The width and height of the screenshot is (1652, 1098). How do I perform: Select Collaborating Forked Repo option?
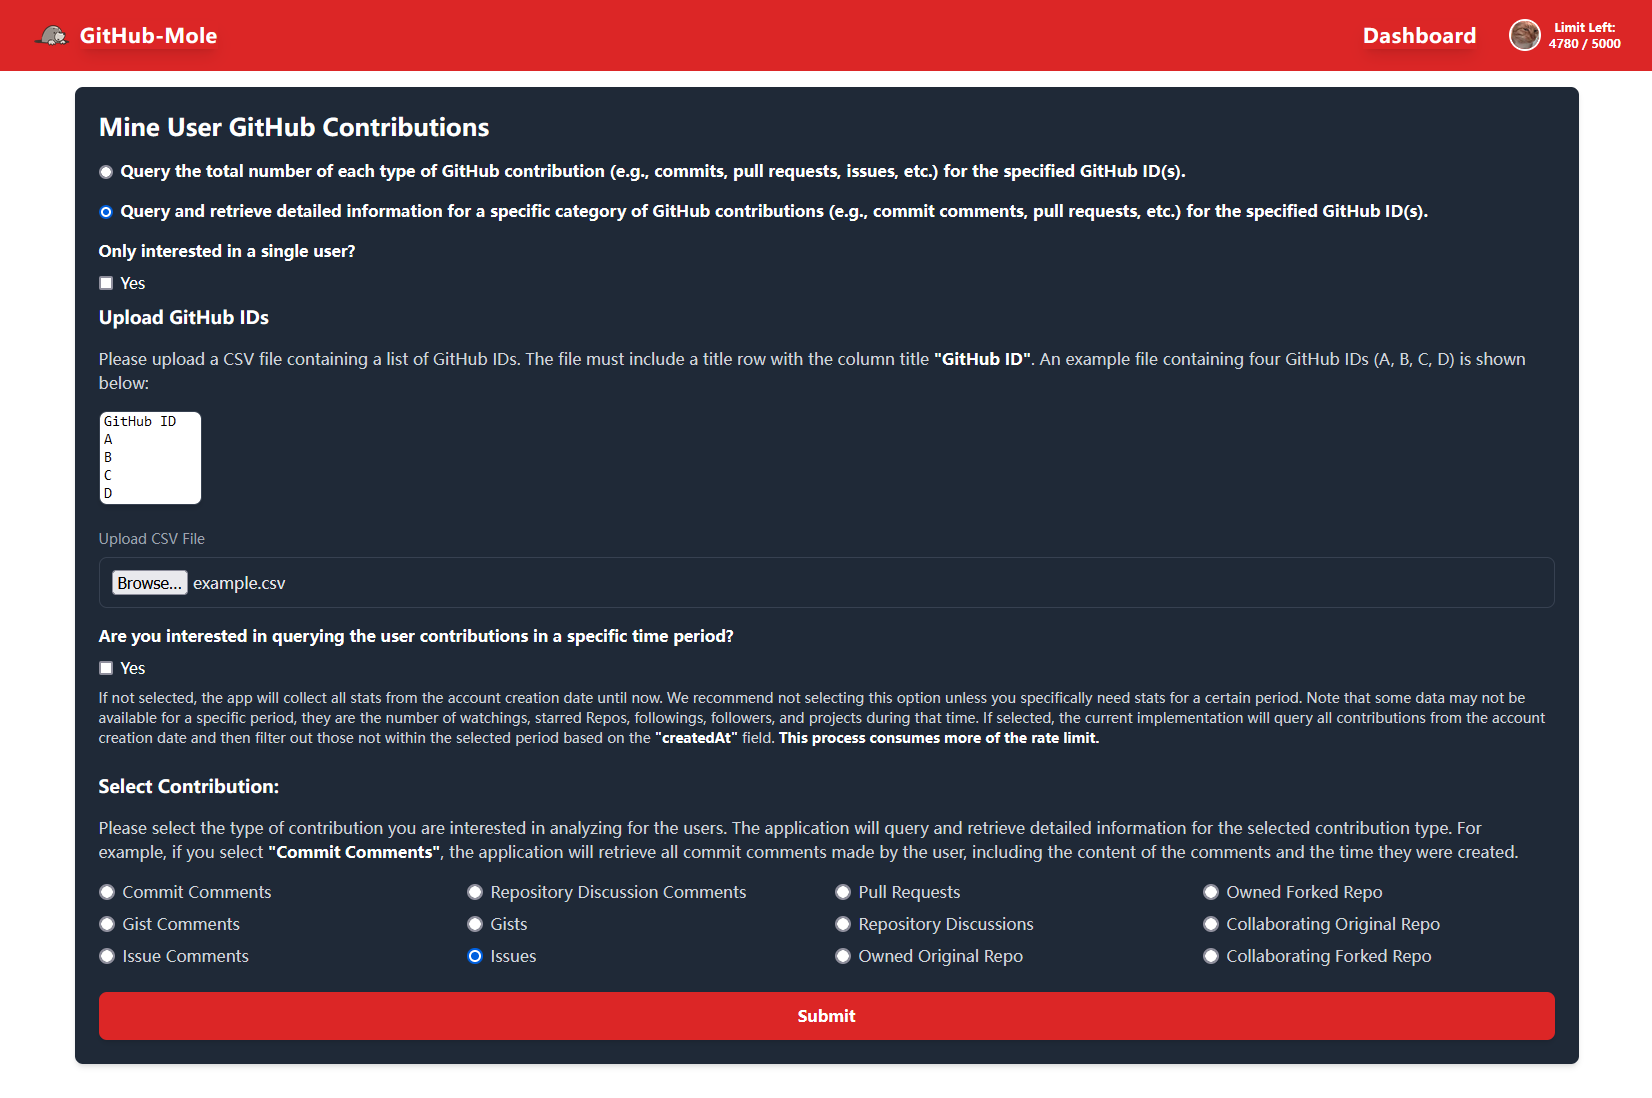[x=1211, y=956]
